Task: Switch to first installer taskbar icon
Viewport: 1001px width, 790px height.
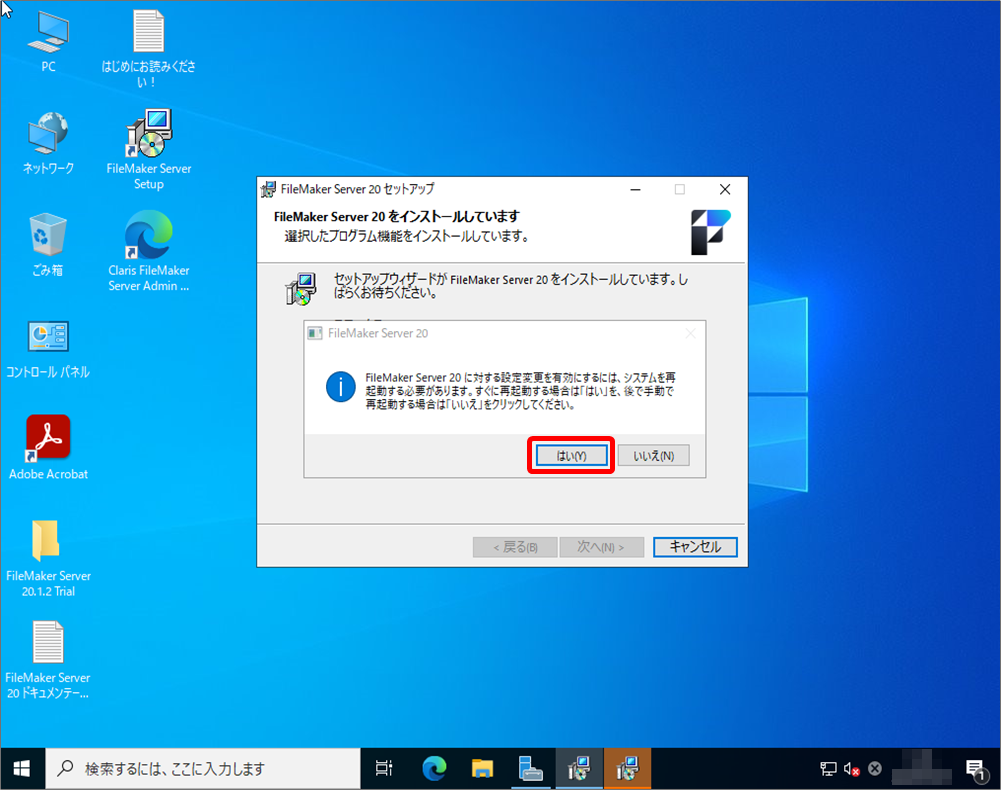Action: 579,769
